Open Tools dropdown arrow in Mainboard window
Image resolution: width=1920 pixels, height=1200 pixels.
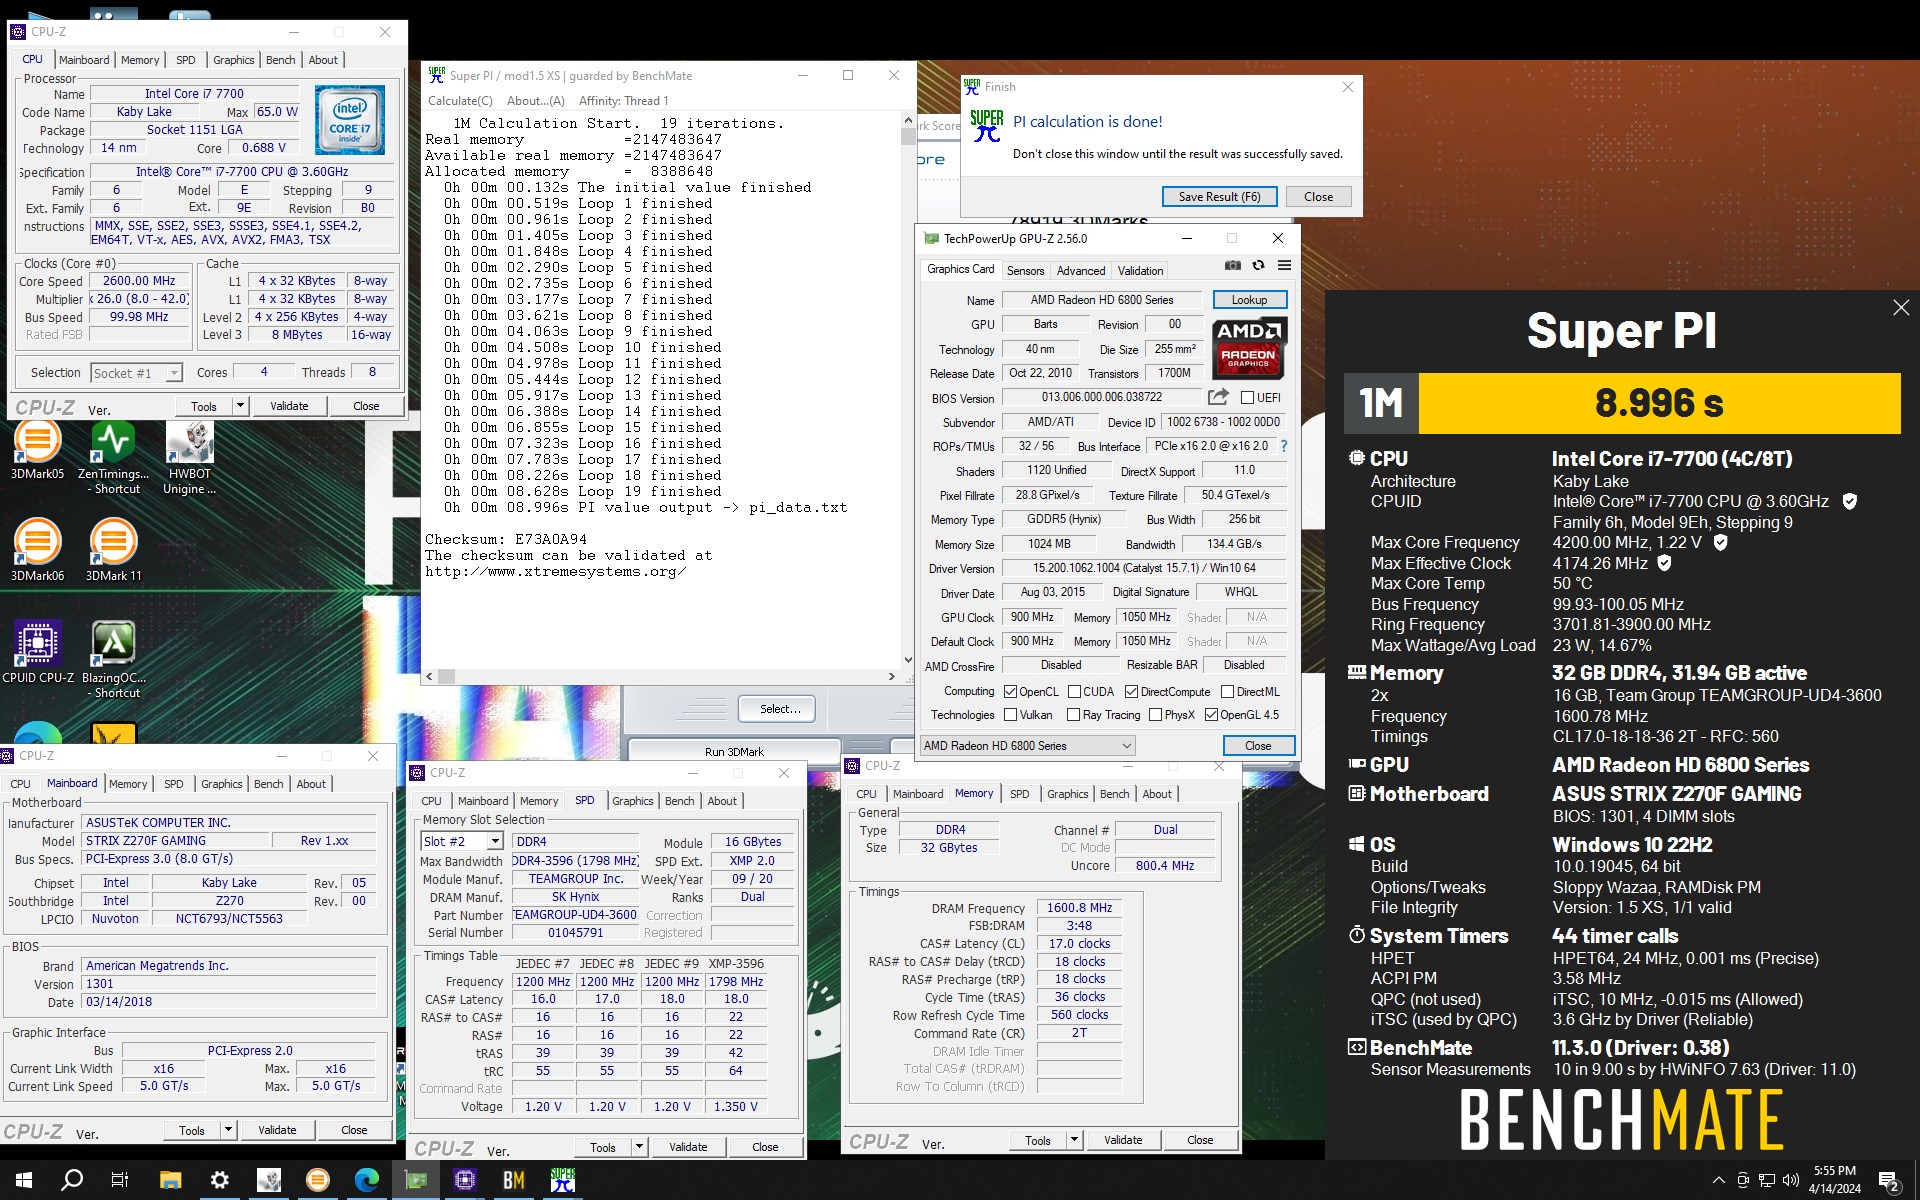pyautogui.click(x=228, y=1130)
